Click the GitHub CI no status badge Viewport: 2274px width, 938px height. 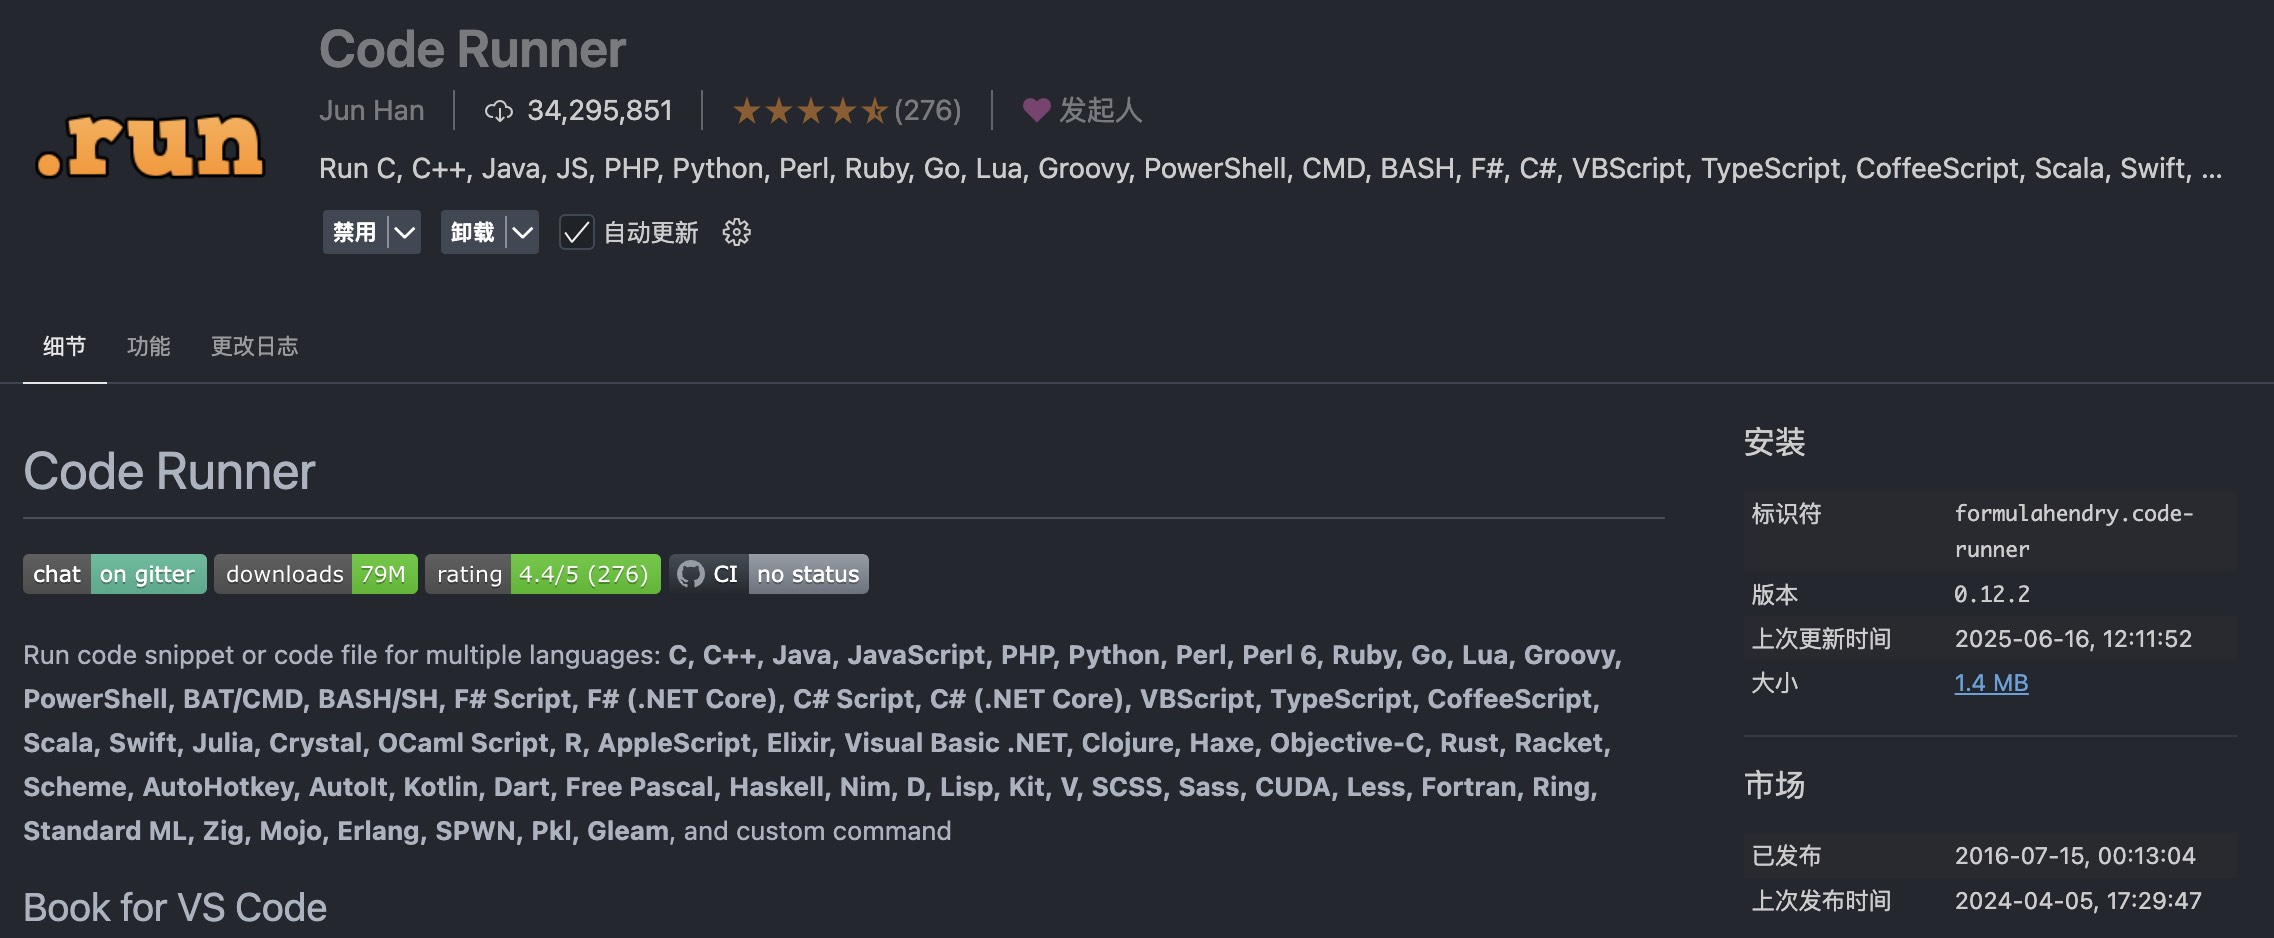coord(769,574)
